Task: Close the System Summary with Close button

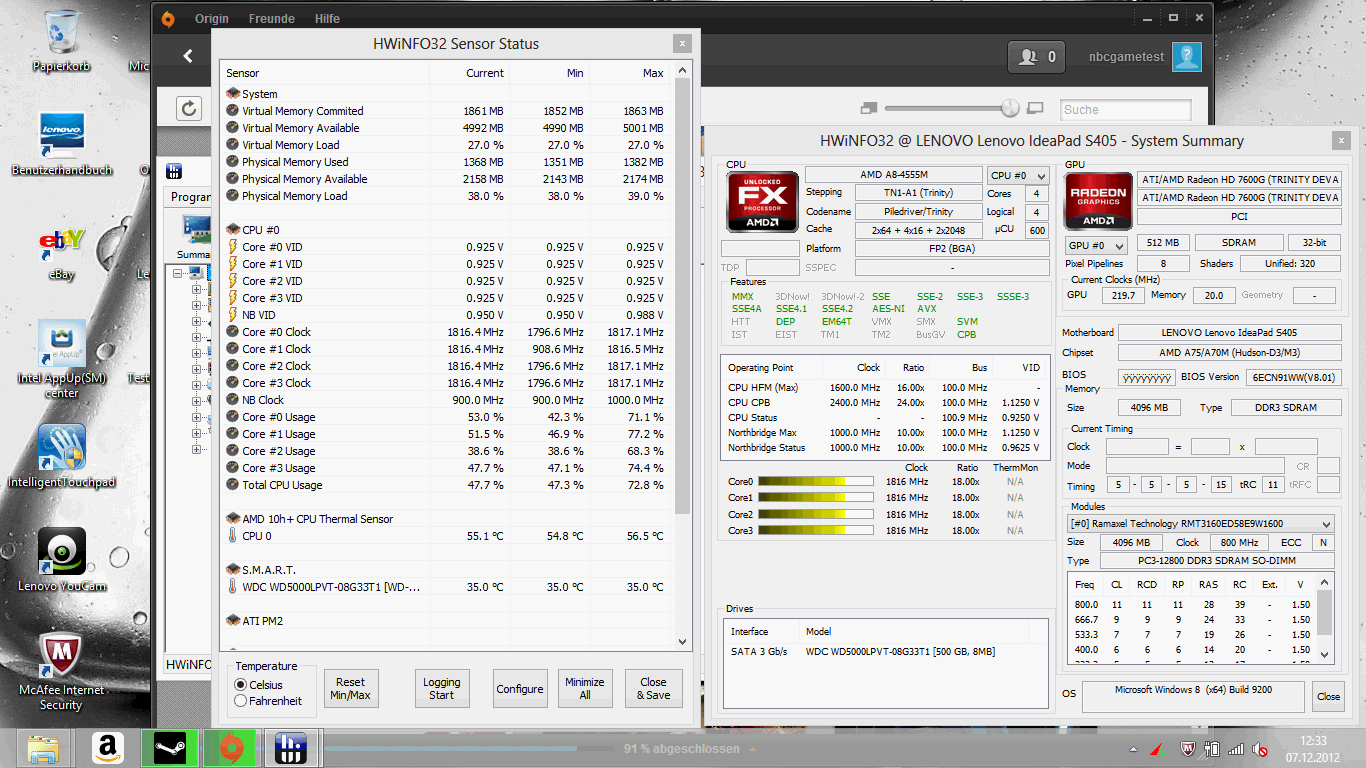Action: pos(1328,696)
